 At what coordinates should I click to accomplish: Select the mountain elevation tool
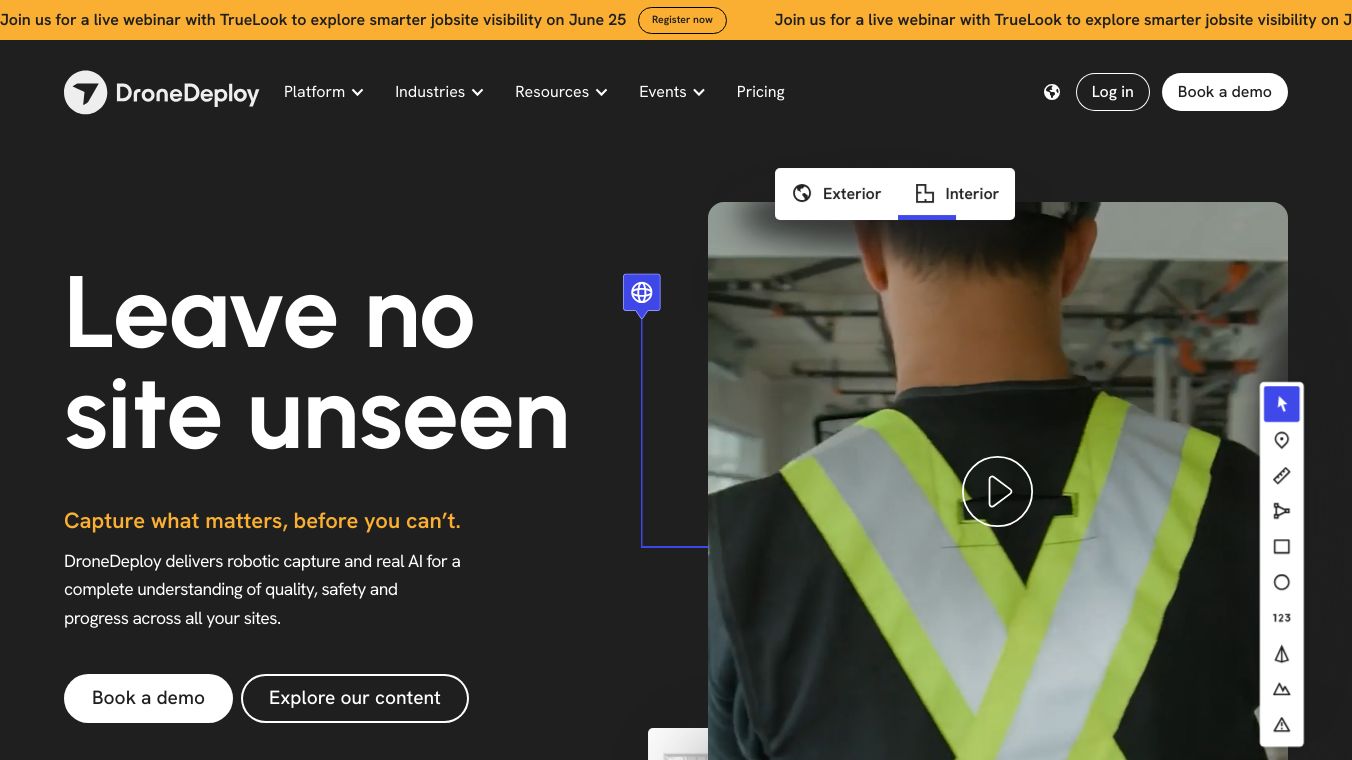tap(1282, 689)
